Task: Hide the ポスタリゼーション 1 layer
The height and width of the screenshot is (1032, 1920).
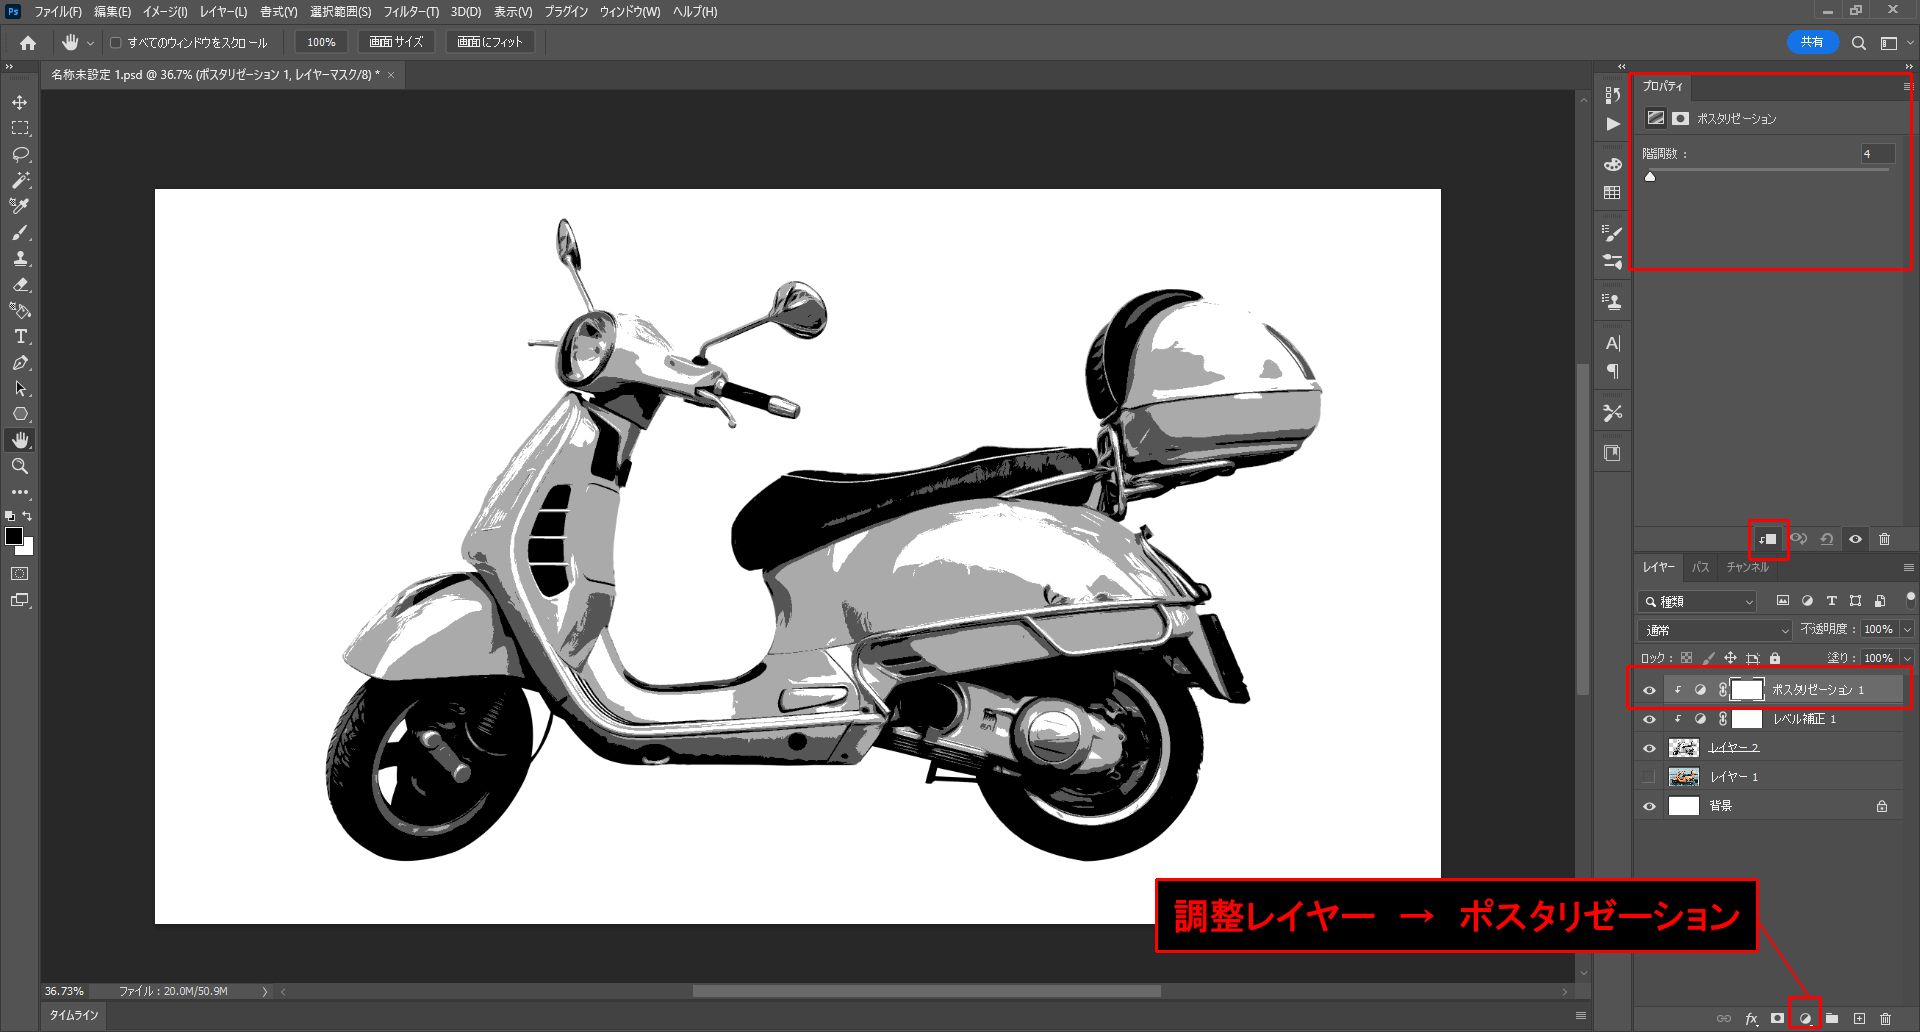Action: point(1649,690)
